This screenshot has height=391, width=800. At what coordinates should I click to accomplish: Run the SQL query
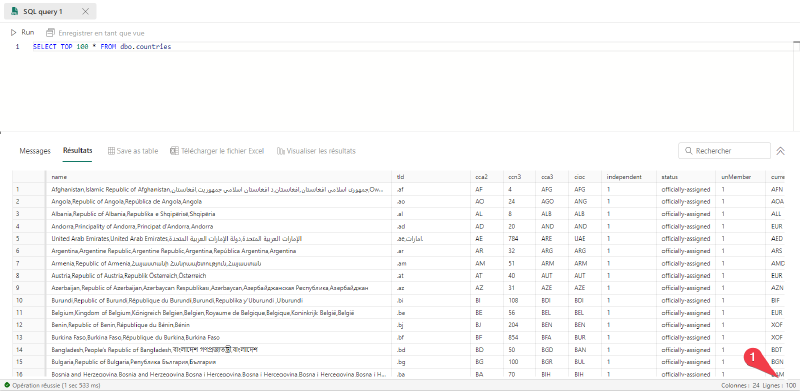(22, 32)
